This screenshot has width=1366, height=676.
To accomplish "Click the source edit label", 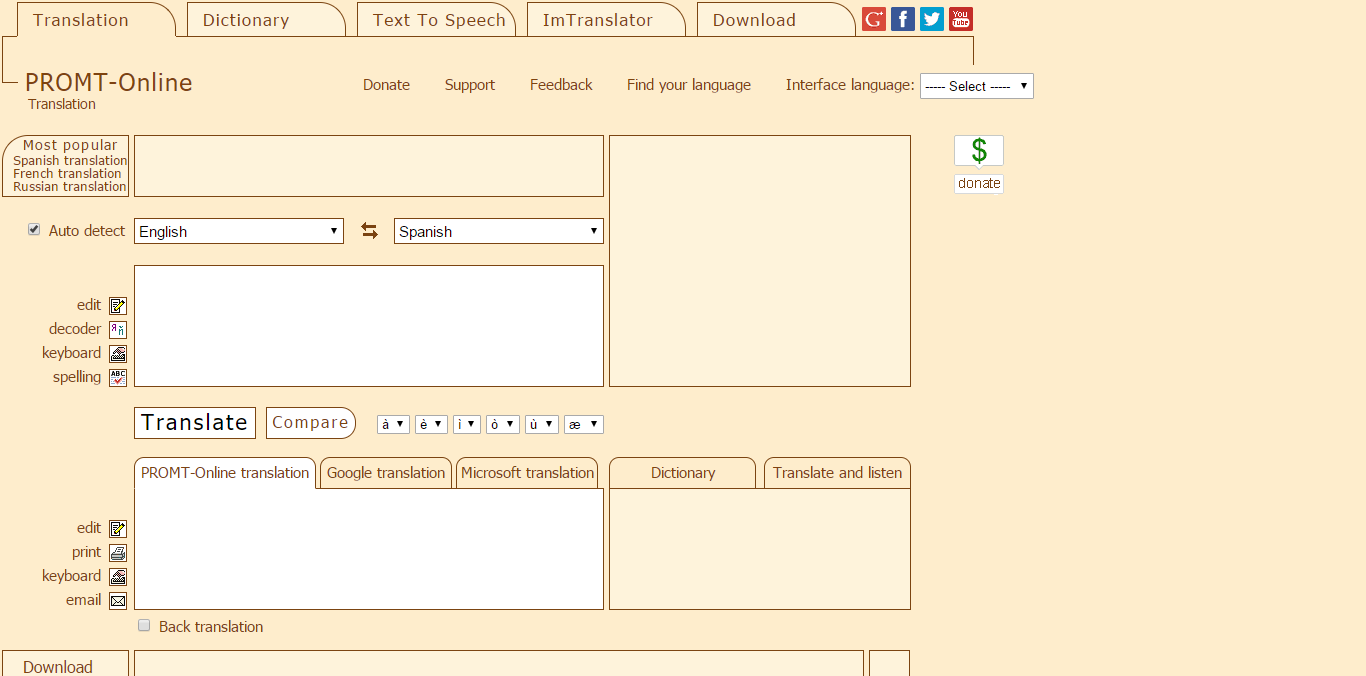I will 89,305.
